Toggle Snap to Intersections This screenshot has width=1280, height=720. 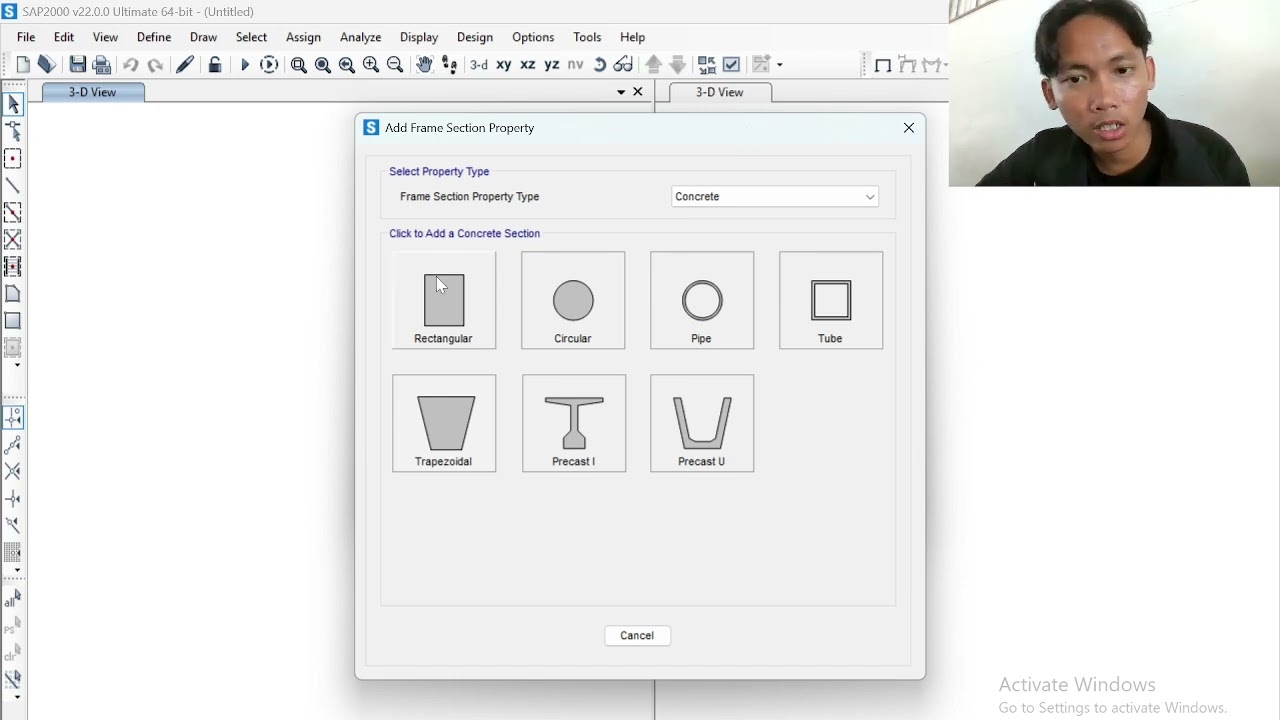click(13, 471)
